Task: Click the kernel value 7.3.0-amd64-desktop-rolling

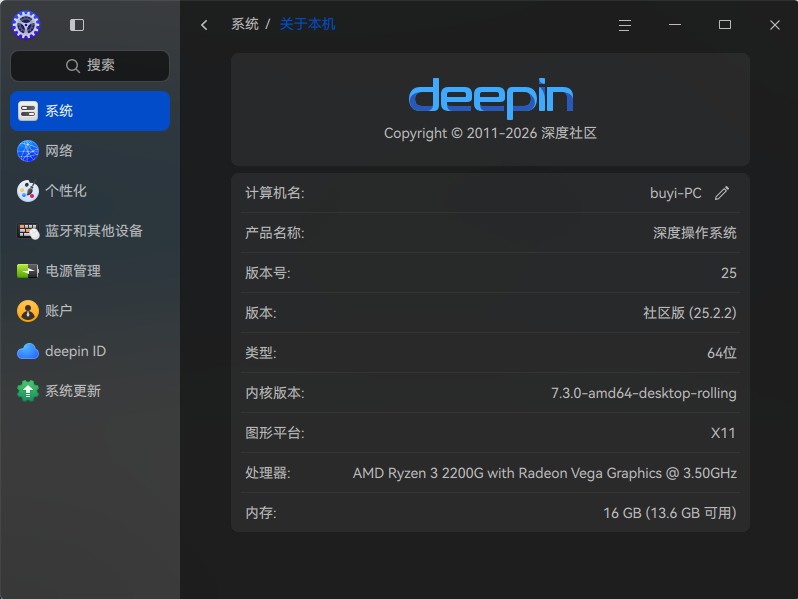Action: point(644,393)
